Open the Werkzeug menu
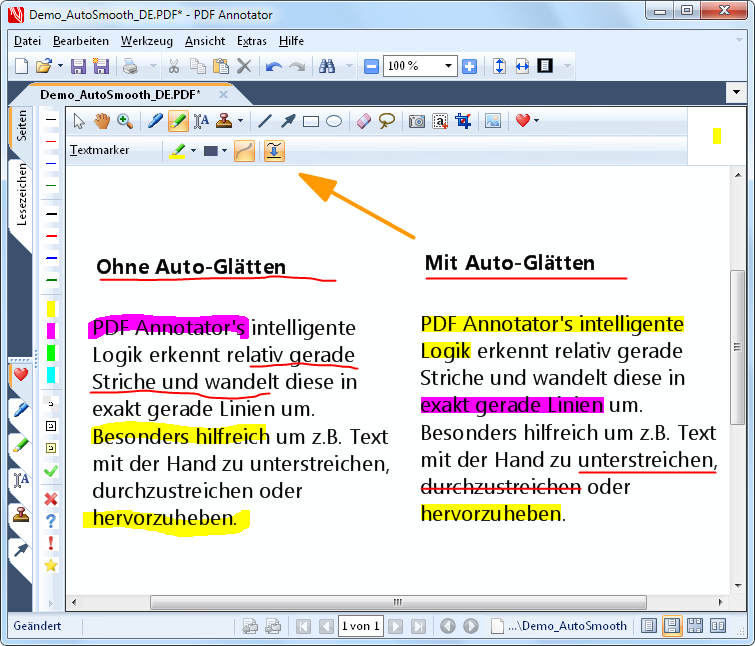Viewport: 755px width, 646px height. [x=147, y=41]
